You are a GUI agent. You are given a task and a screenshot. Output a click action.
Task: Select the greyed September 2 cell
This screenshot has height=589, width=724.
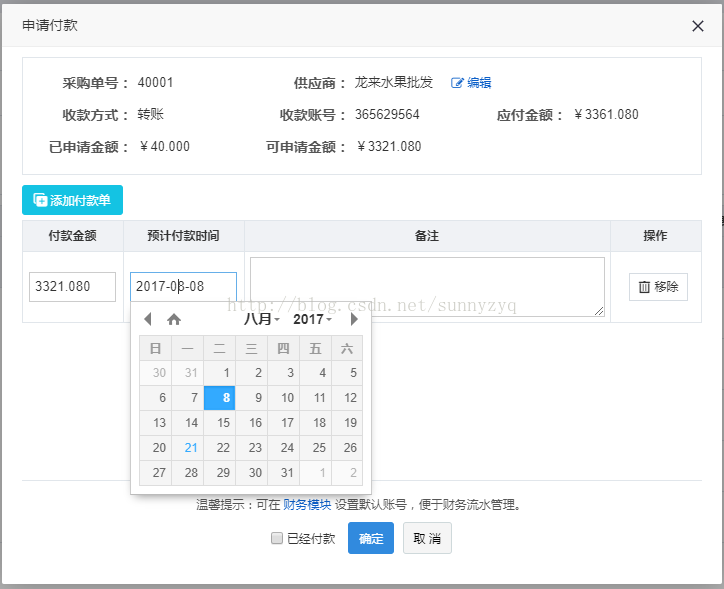pos(347,472)
